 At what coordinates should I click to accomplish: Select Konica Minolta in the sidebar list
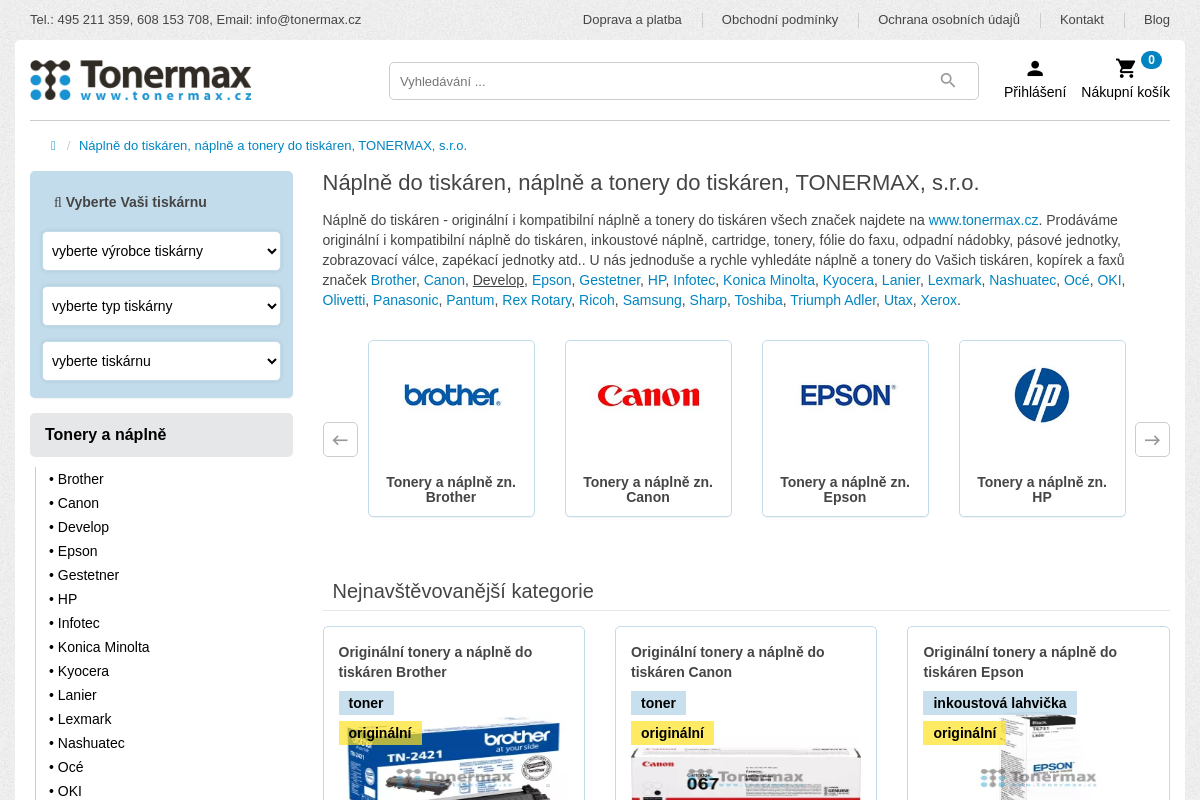tap(103, 647)
